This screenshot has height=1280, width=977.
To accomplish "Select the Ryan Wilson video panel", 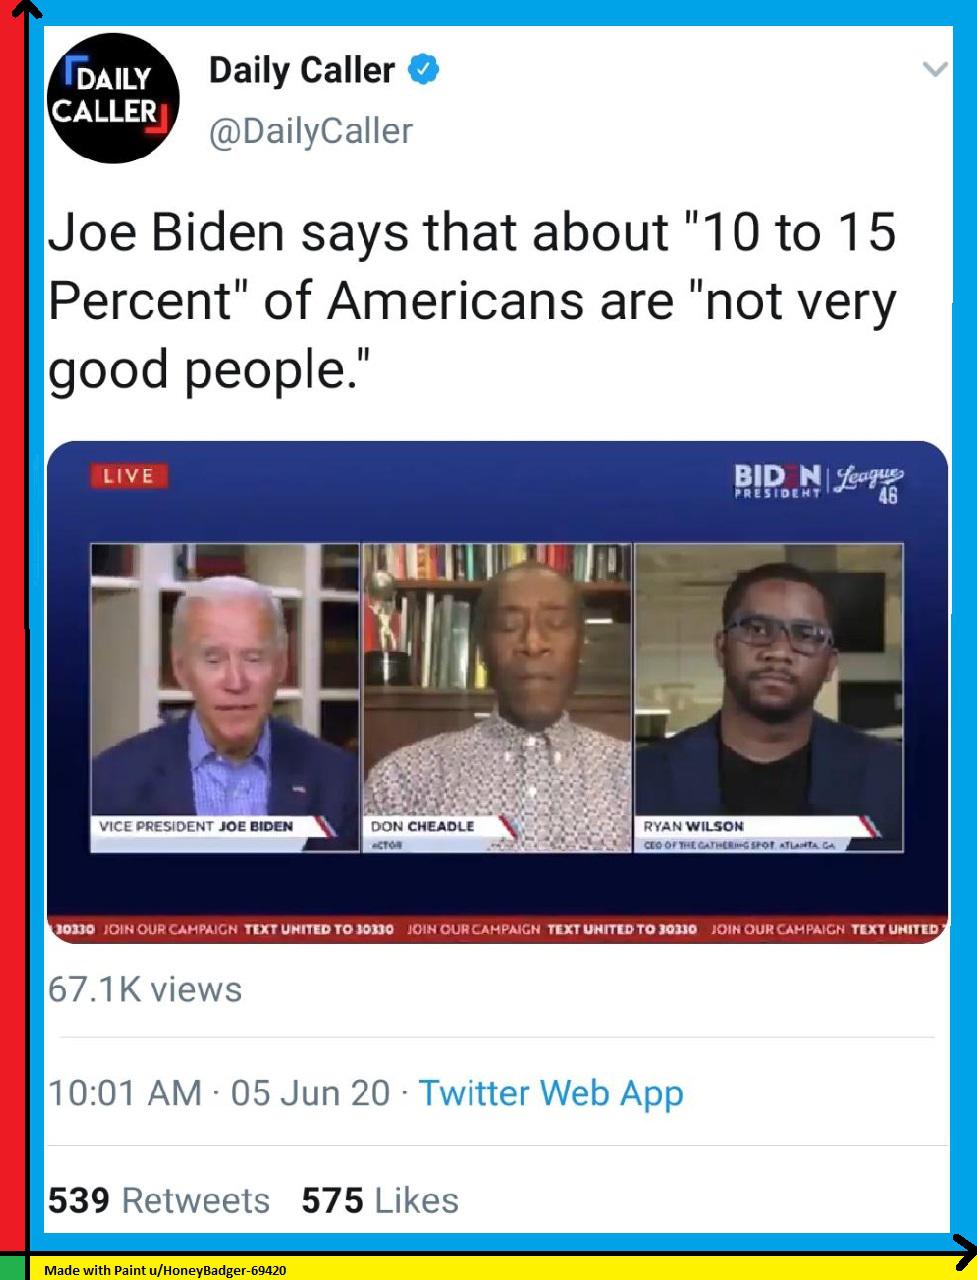I will [x=769, y=698].
